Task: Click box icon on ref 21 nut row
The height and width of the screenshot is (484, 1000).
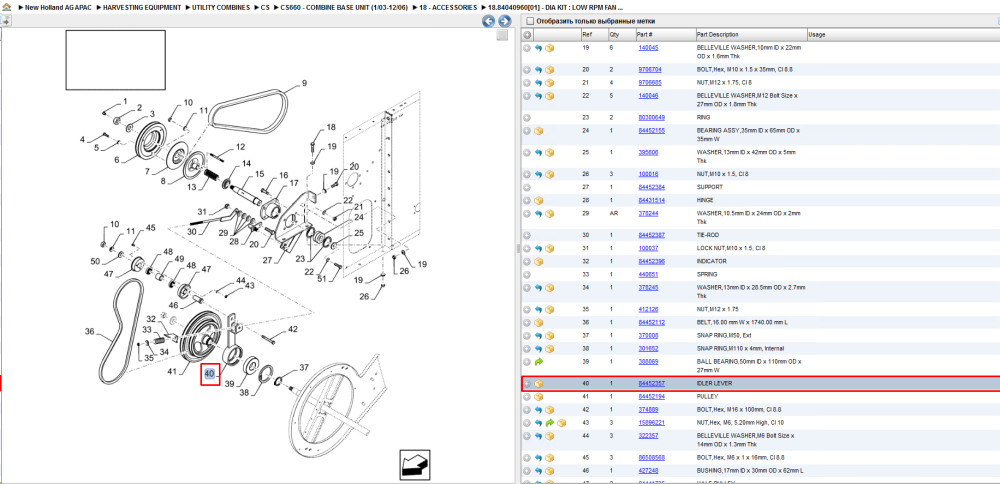Action: point(549,82)
